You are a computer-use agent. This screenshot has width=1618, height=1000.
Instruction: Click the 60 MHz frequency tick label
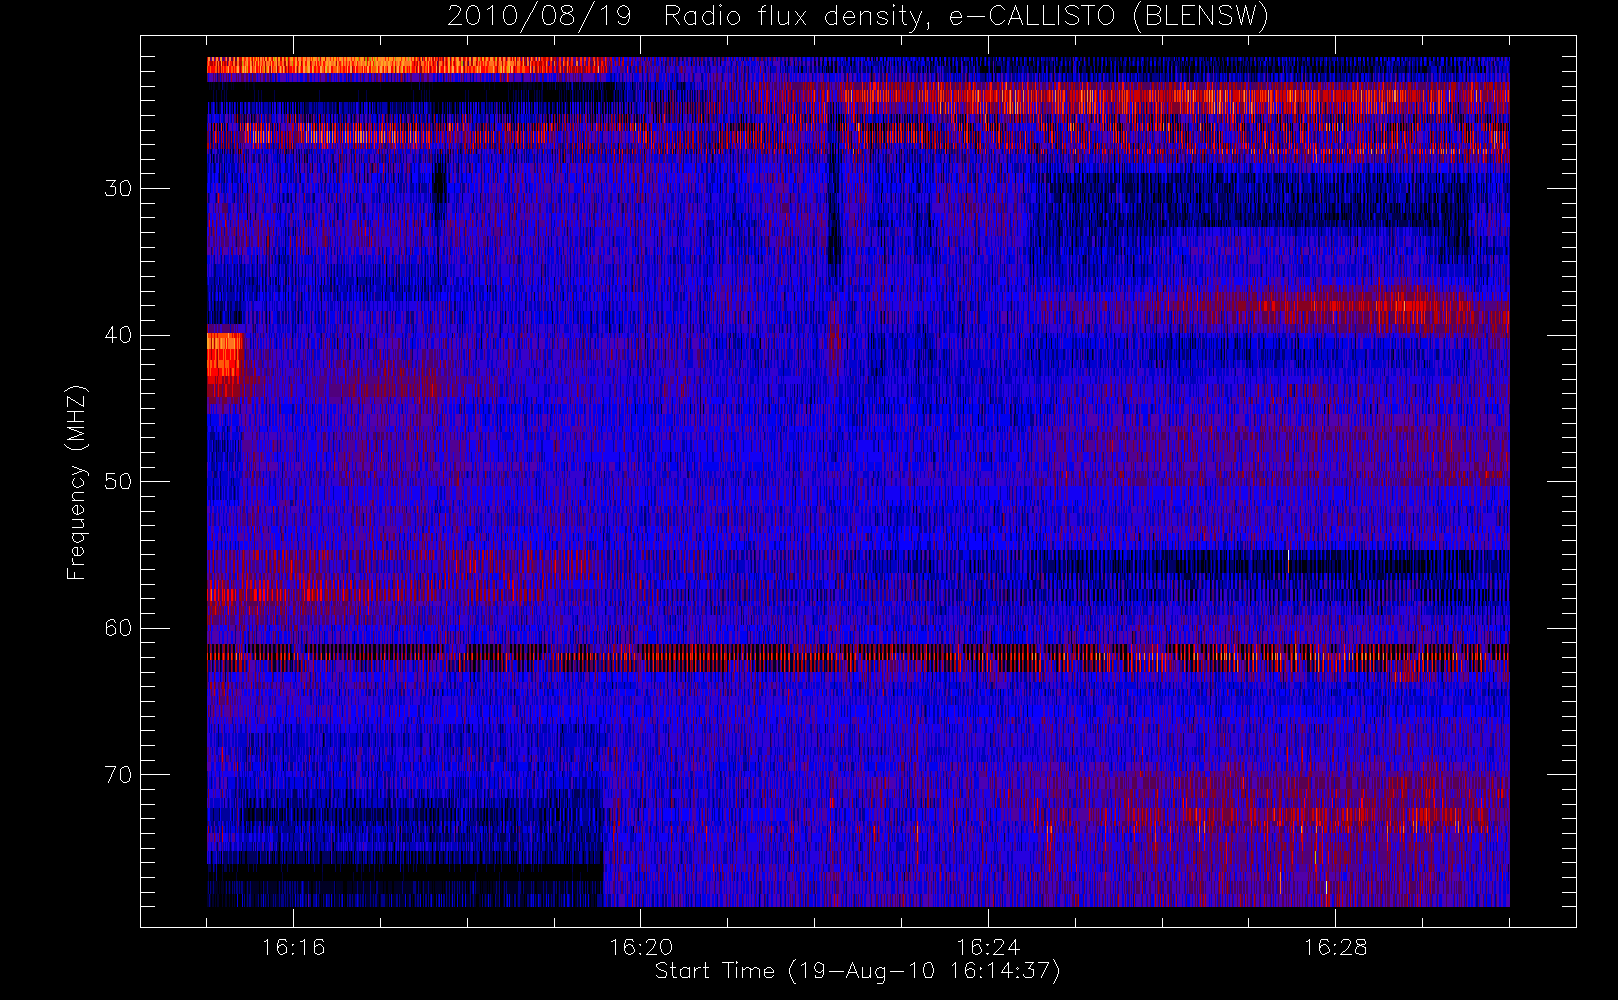pos(118,628)
